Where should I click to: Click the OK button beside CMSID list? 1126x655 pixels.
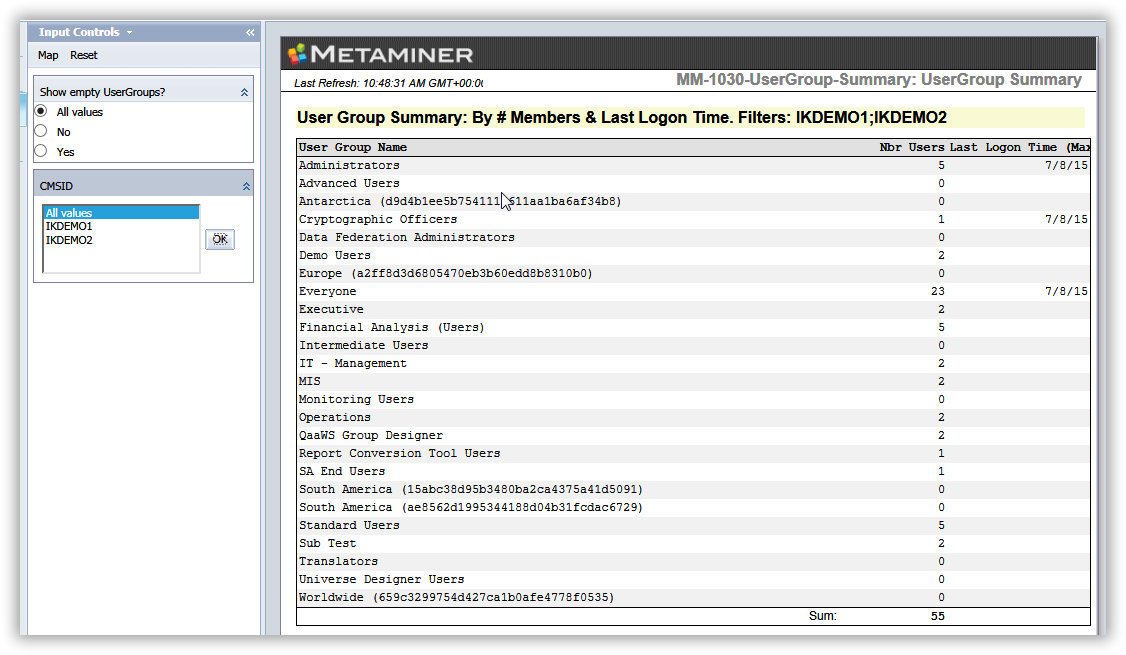coord(220,239)
